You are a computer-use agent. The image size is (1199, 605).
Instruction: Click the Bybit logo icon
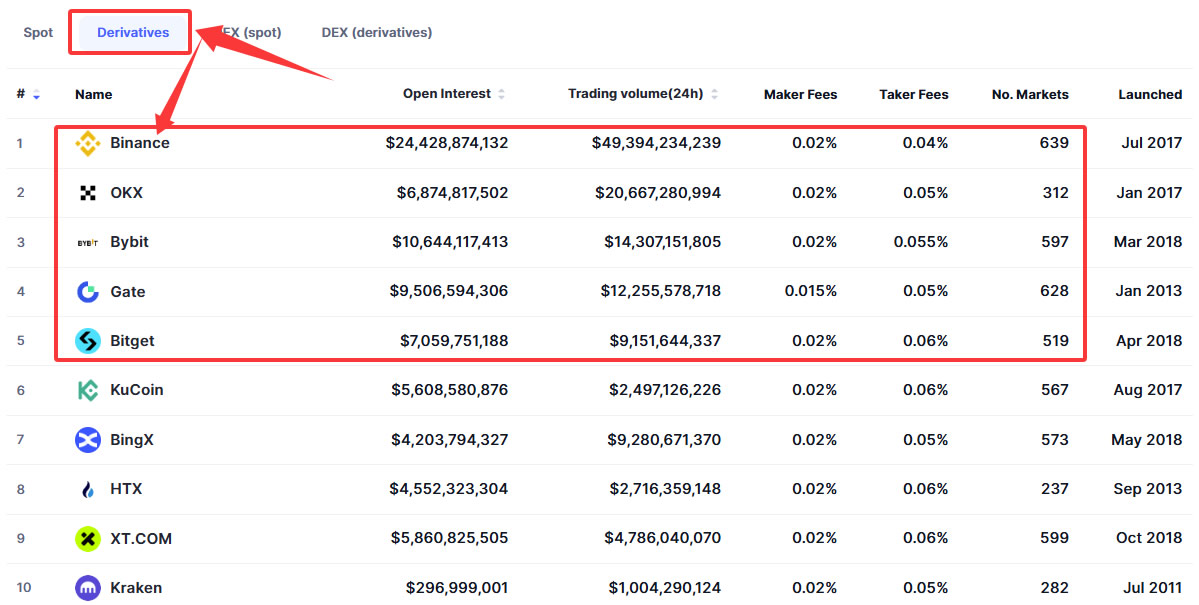point(88,243)
